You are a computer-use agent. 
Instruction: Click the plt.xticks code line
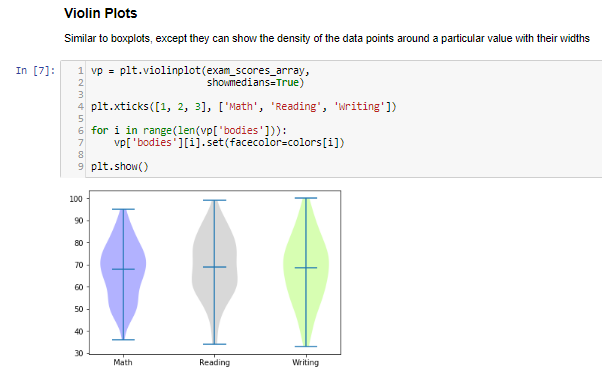pos(243,106)
